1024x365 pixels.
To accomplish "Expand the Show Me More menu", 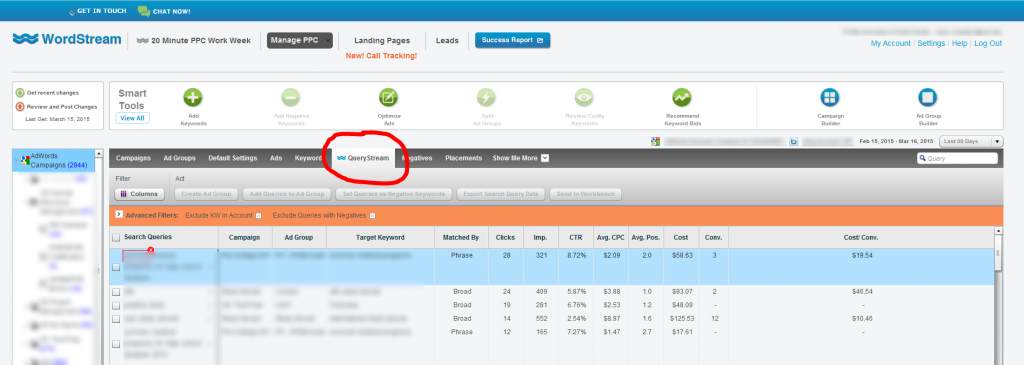I will pos(520,158).
